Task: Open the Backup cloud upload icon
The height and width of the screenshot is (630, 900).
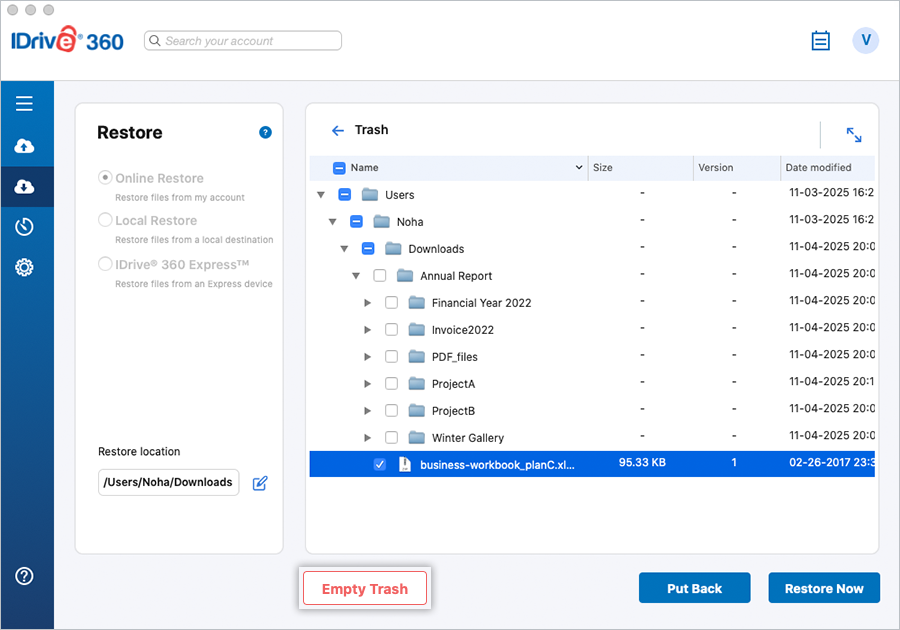Action: click(x=25, y=147)
